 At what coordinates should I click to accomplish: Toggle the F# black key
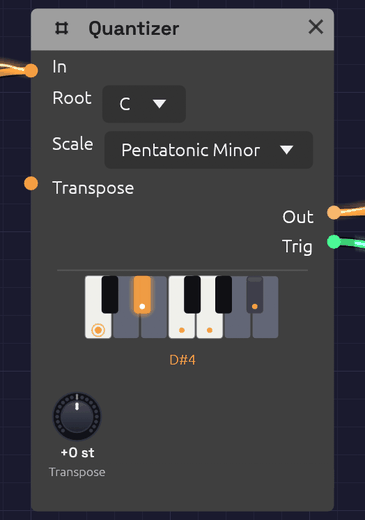click(x=192, y=294)
